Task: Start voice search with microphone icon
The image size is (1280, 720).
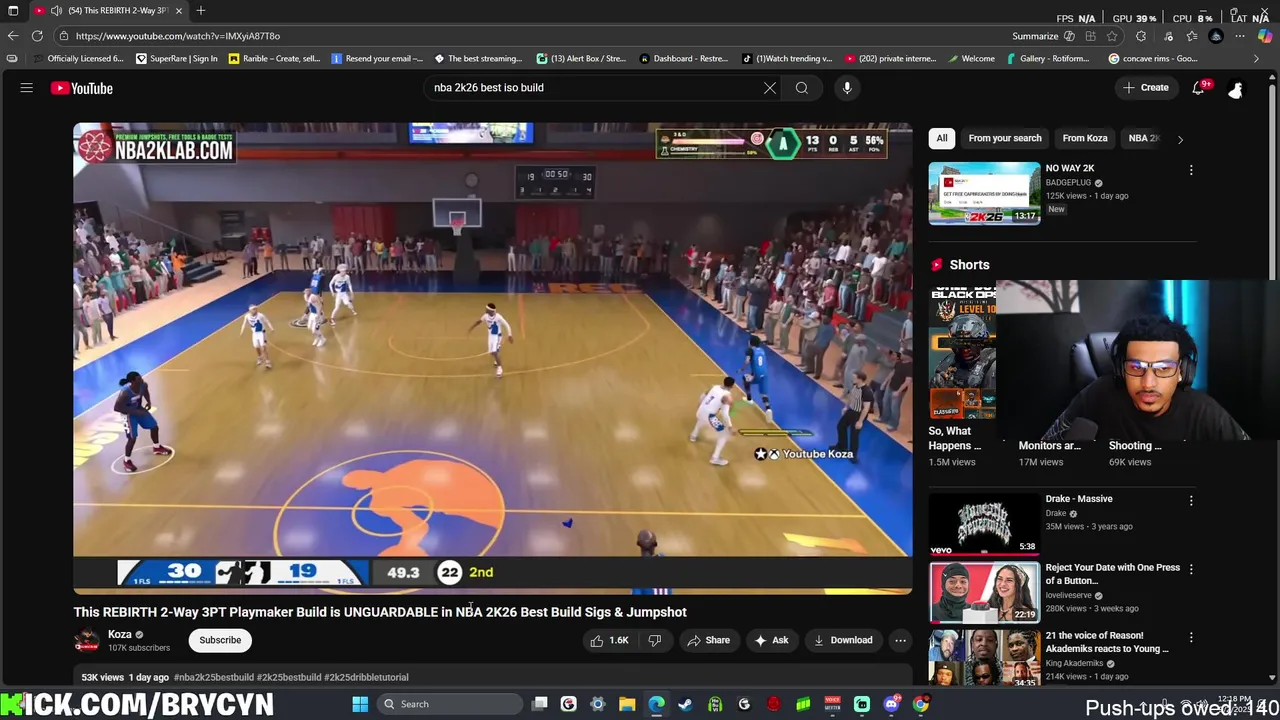Action: coord(847,88)
